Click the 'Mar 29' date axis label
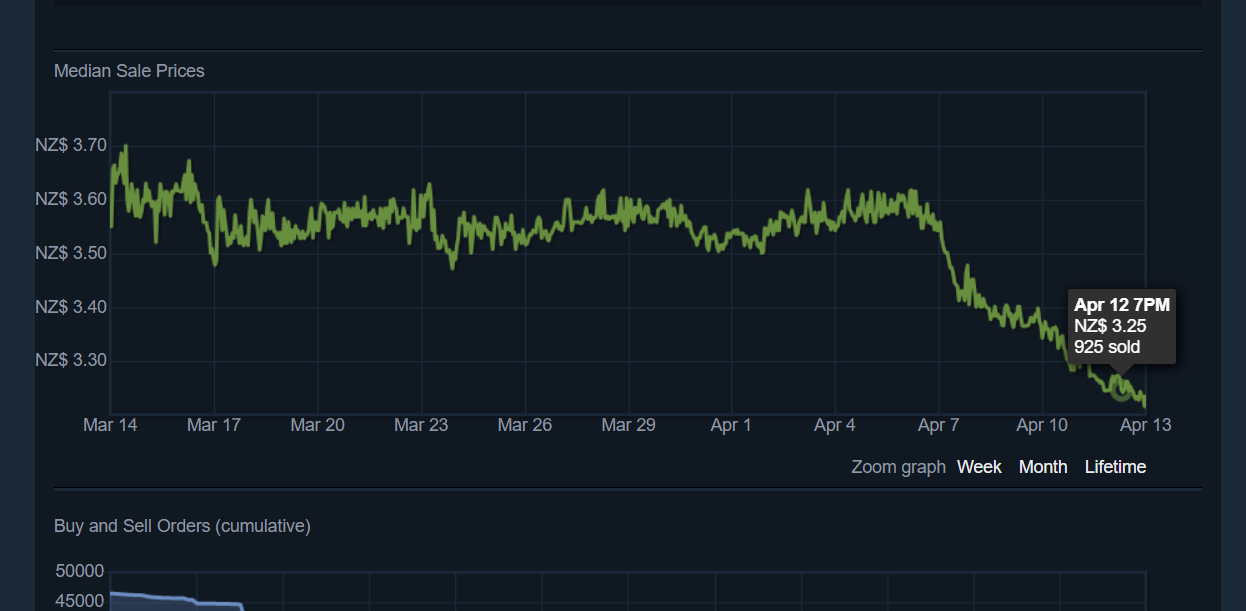Viewport: 1246px width, 611px height. [x=629, y=425]
